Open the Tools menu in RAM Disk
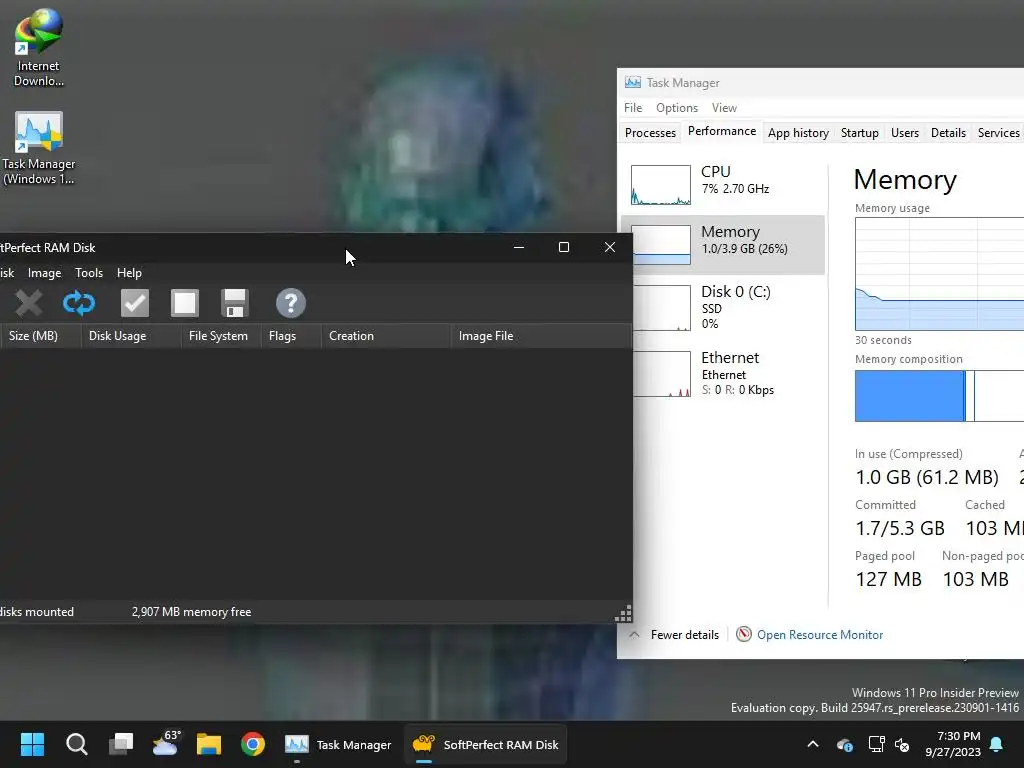 tap(89, 273)
